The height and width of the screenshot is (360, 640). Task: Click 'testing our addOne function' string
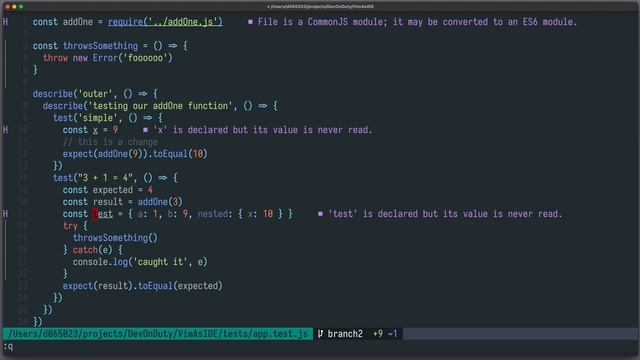pos(160,106)
